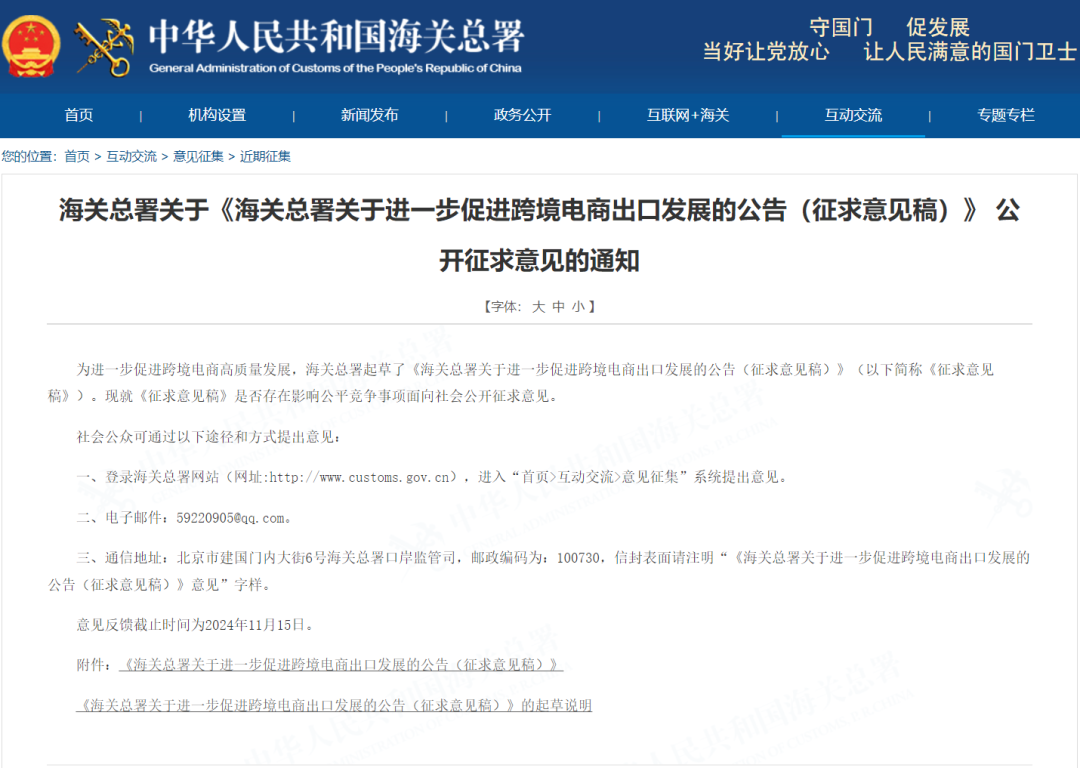This screenshot has width=1080, height=768.
Task: Set font size to 大
Action: coord(540,306)
